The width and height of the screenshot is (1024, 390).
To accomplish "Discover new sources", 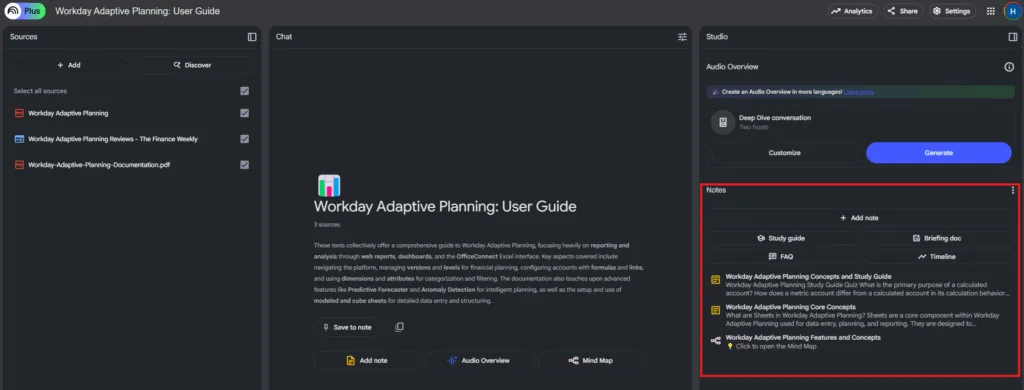I will coord(193,65).
